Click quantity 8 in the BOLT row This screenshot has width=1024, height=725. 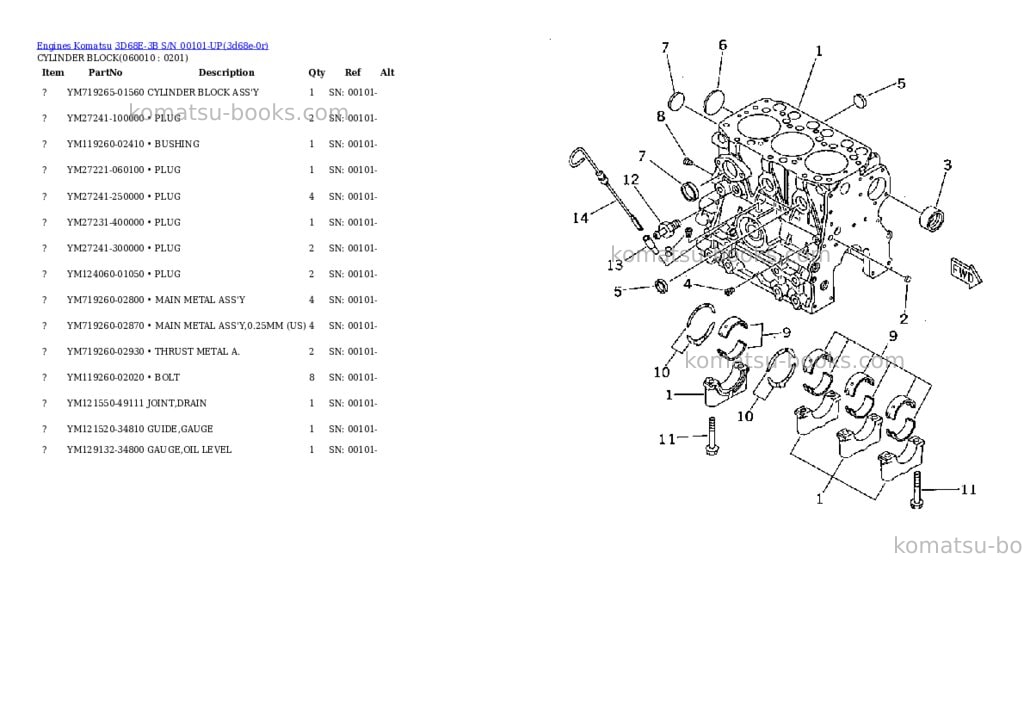312,378
